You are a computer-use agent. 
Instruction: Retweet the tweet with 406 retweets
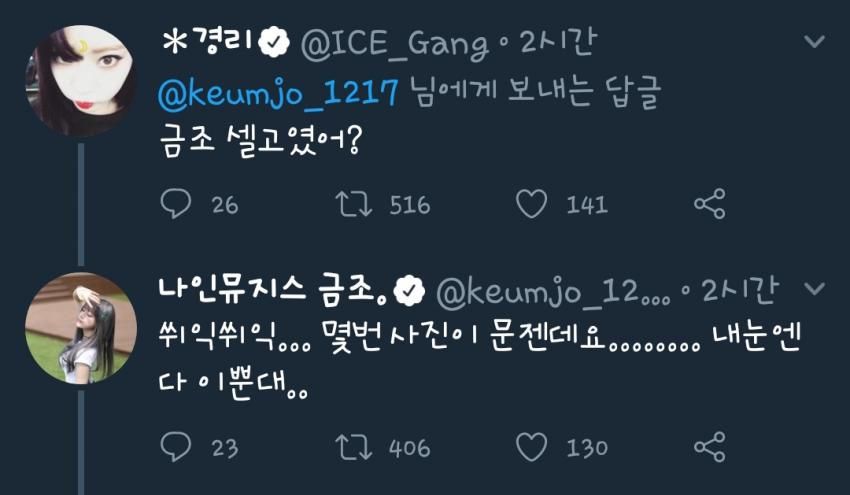354,447
